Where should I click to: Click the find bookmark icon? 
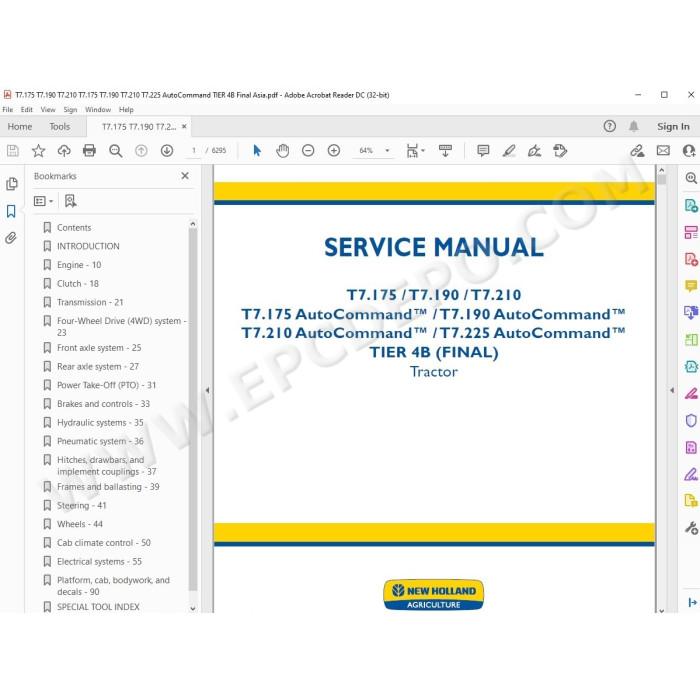click(x=71, y=201)
